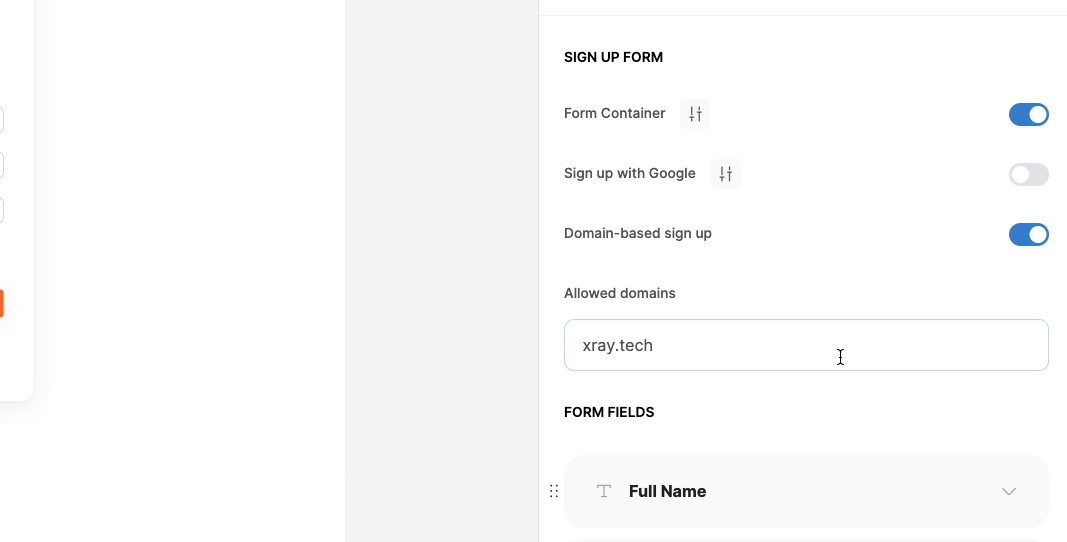
Task: Disable the Domain-based sign up toggle
Action: 1028,234
